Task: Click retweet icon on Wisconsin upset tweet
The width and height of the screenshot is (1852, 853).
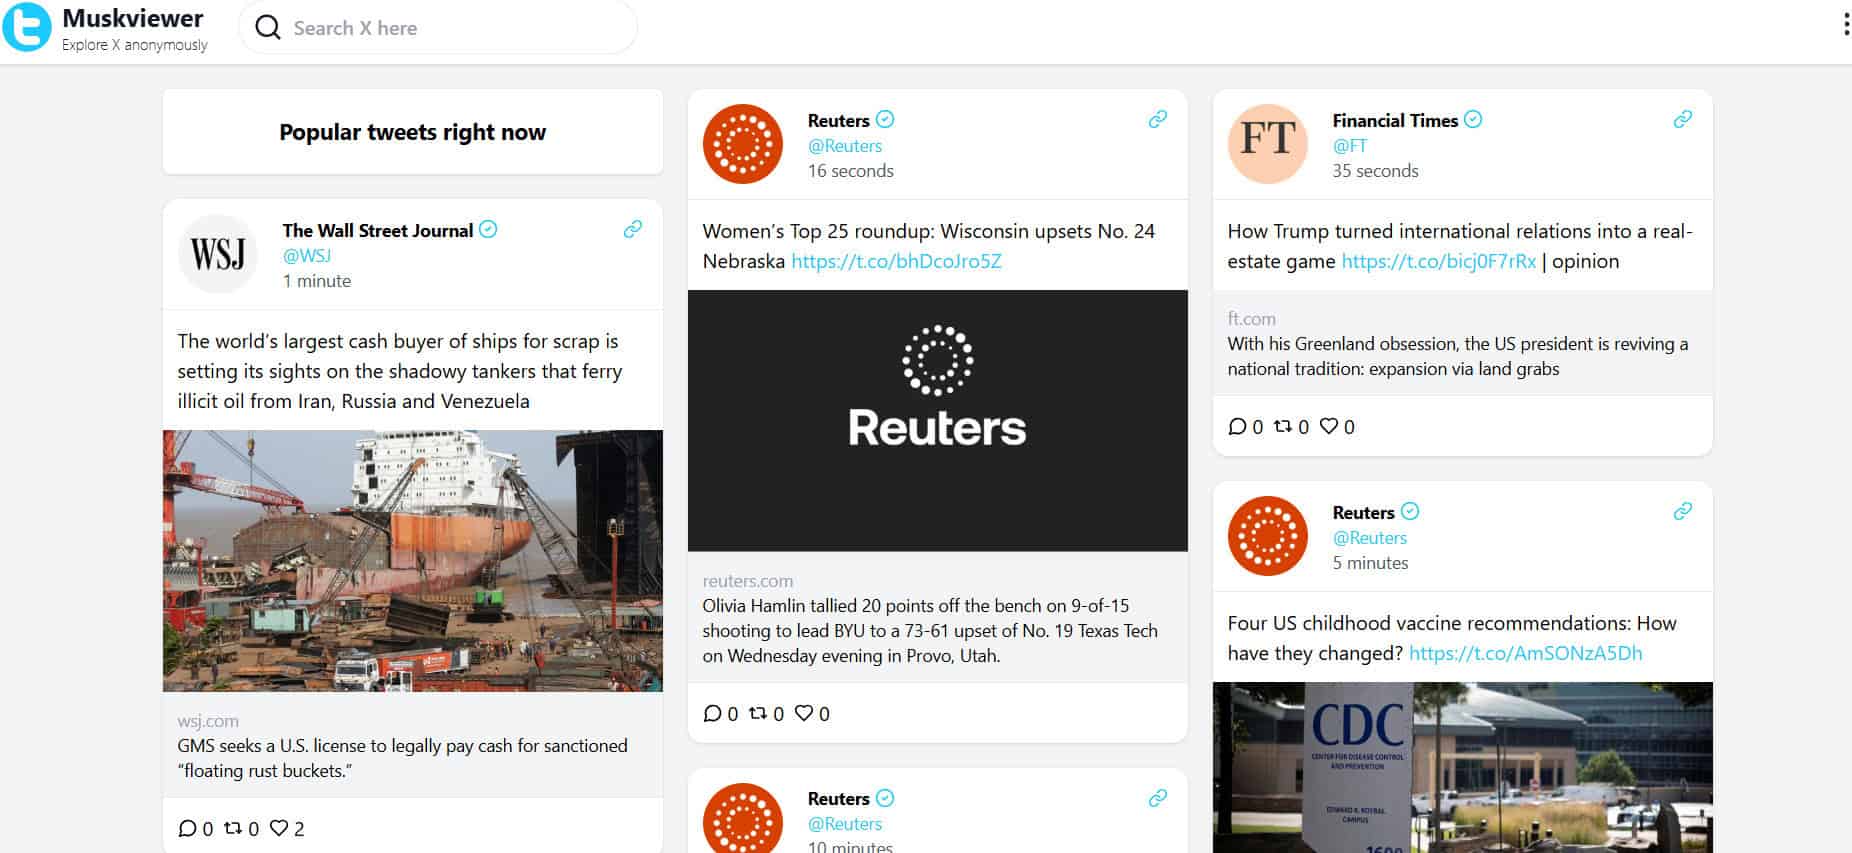Action: pyautogui.click(x=758, y=713)
